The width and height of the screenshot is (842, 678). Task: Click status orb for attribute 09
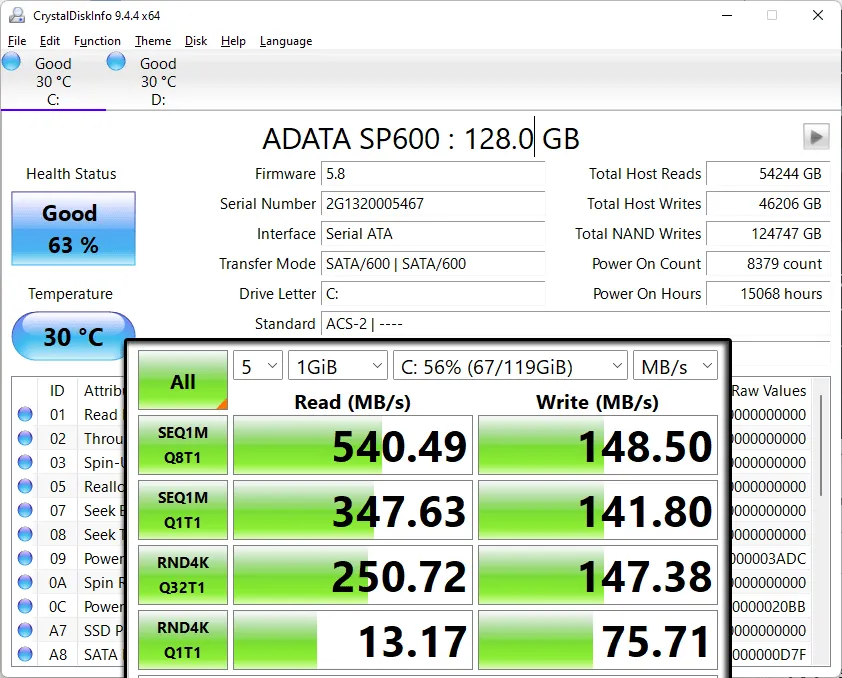(x=25, y=558)
